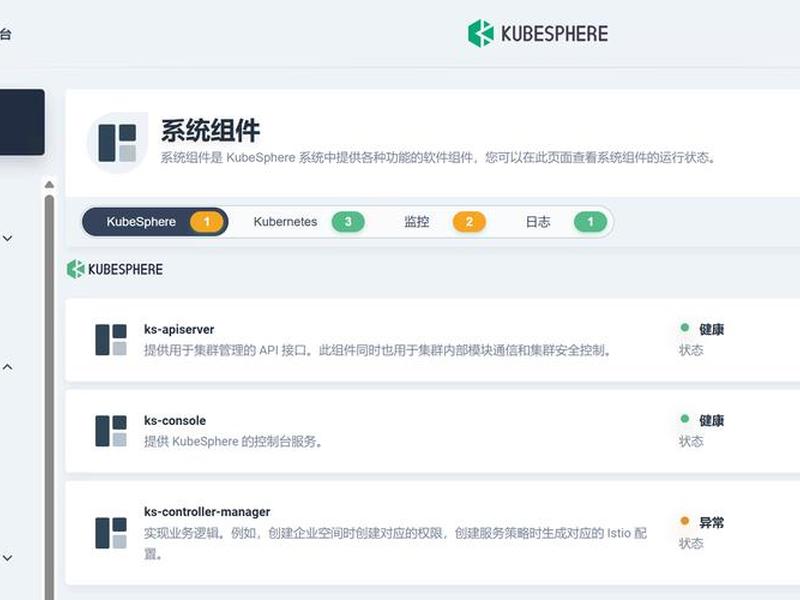Click the 状态 label under ks-console status
The width and height of the screenshot is (800, 600).
(691, 441)
